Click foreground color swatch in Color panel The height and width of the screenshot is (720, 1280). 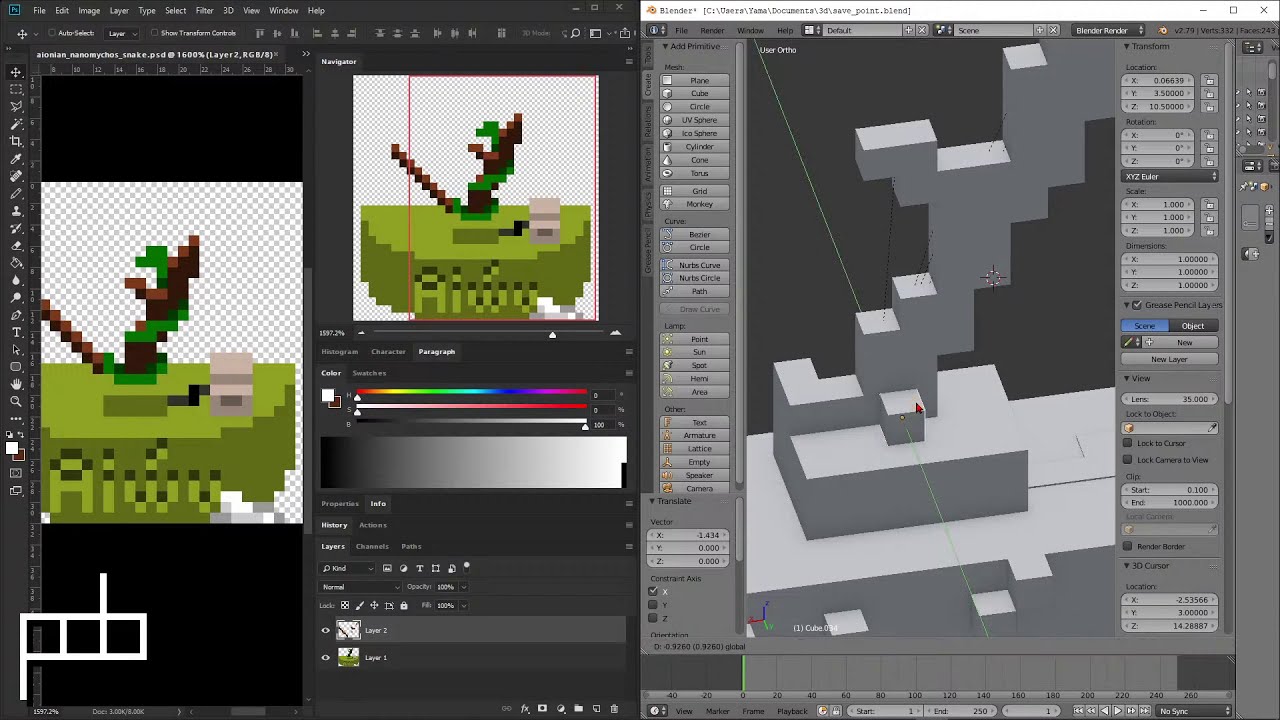click(x=328, y=396)
